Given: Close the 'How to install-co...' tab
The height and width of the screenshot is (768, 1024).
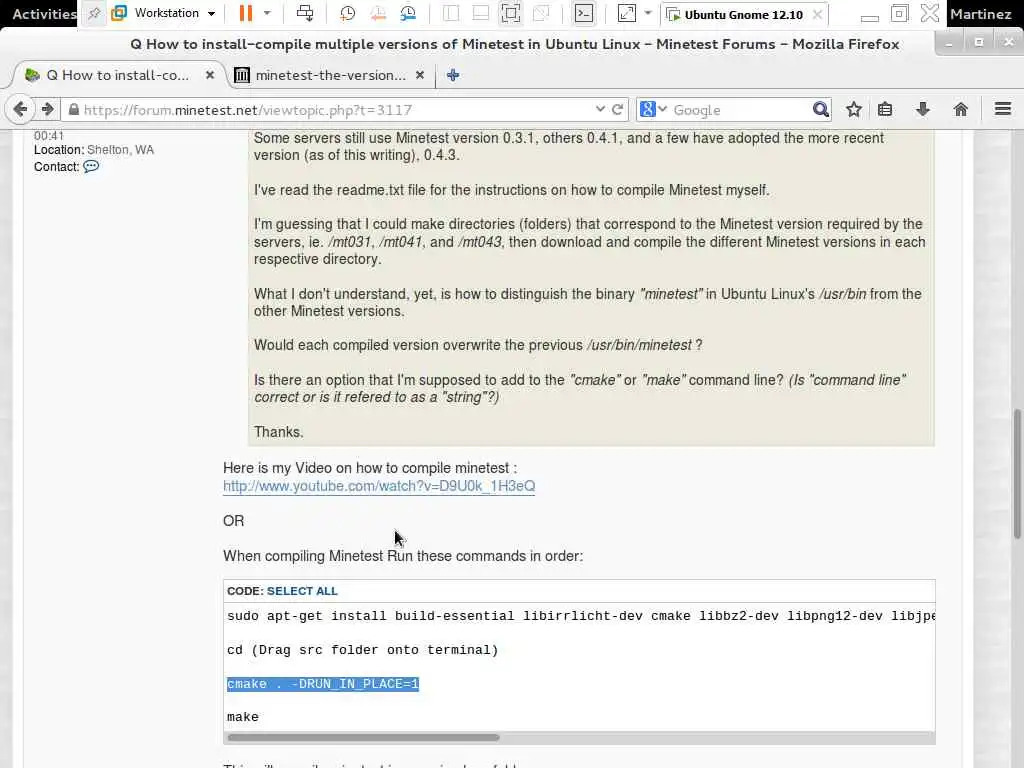Looking at the screenshot, I should [210, 75].
